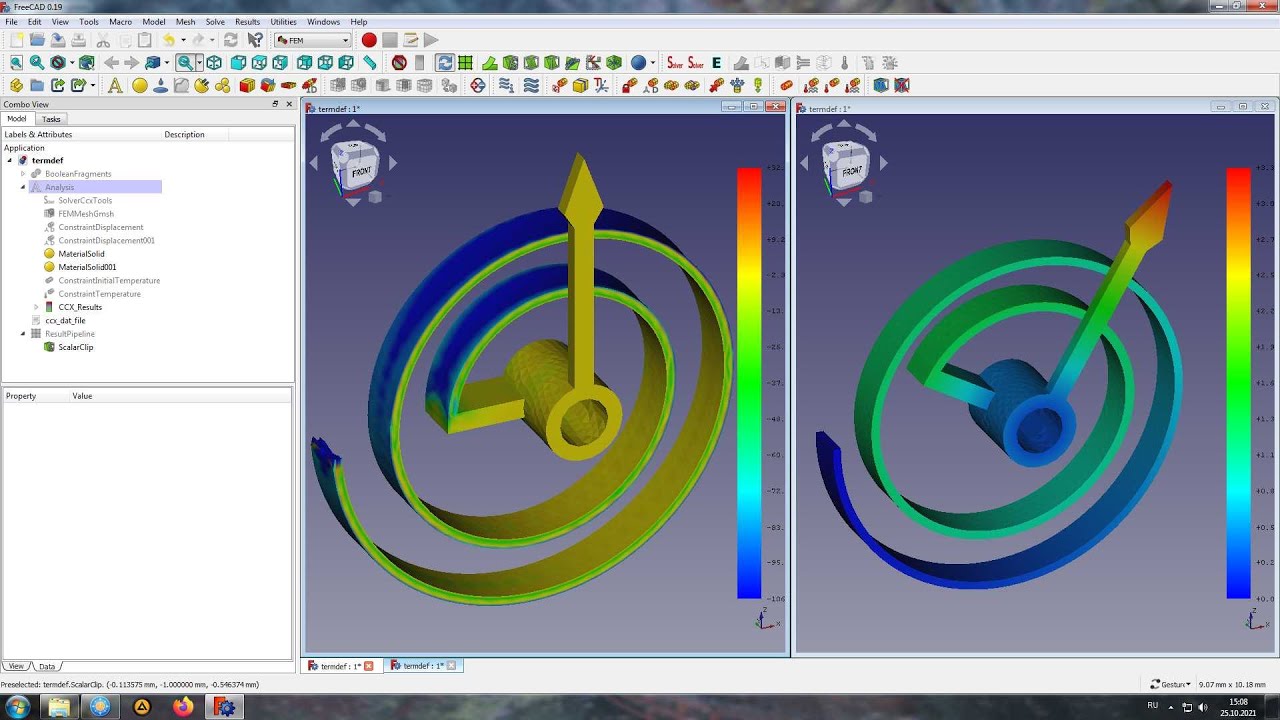Select ScalarClip in the model tree

coord(75,347)
